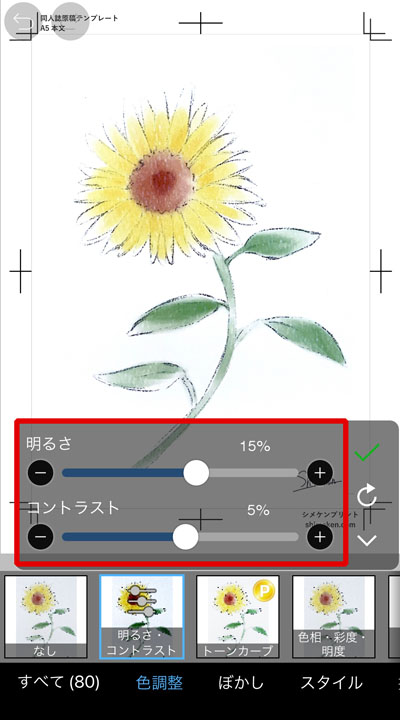Collapse the filter panel with down chevron
The height and width of the screenshot is (720, 400).
[366, 540]
